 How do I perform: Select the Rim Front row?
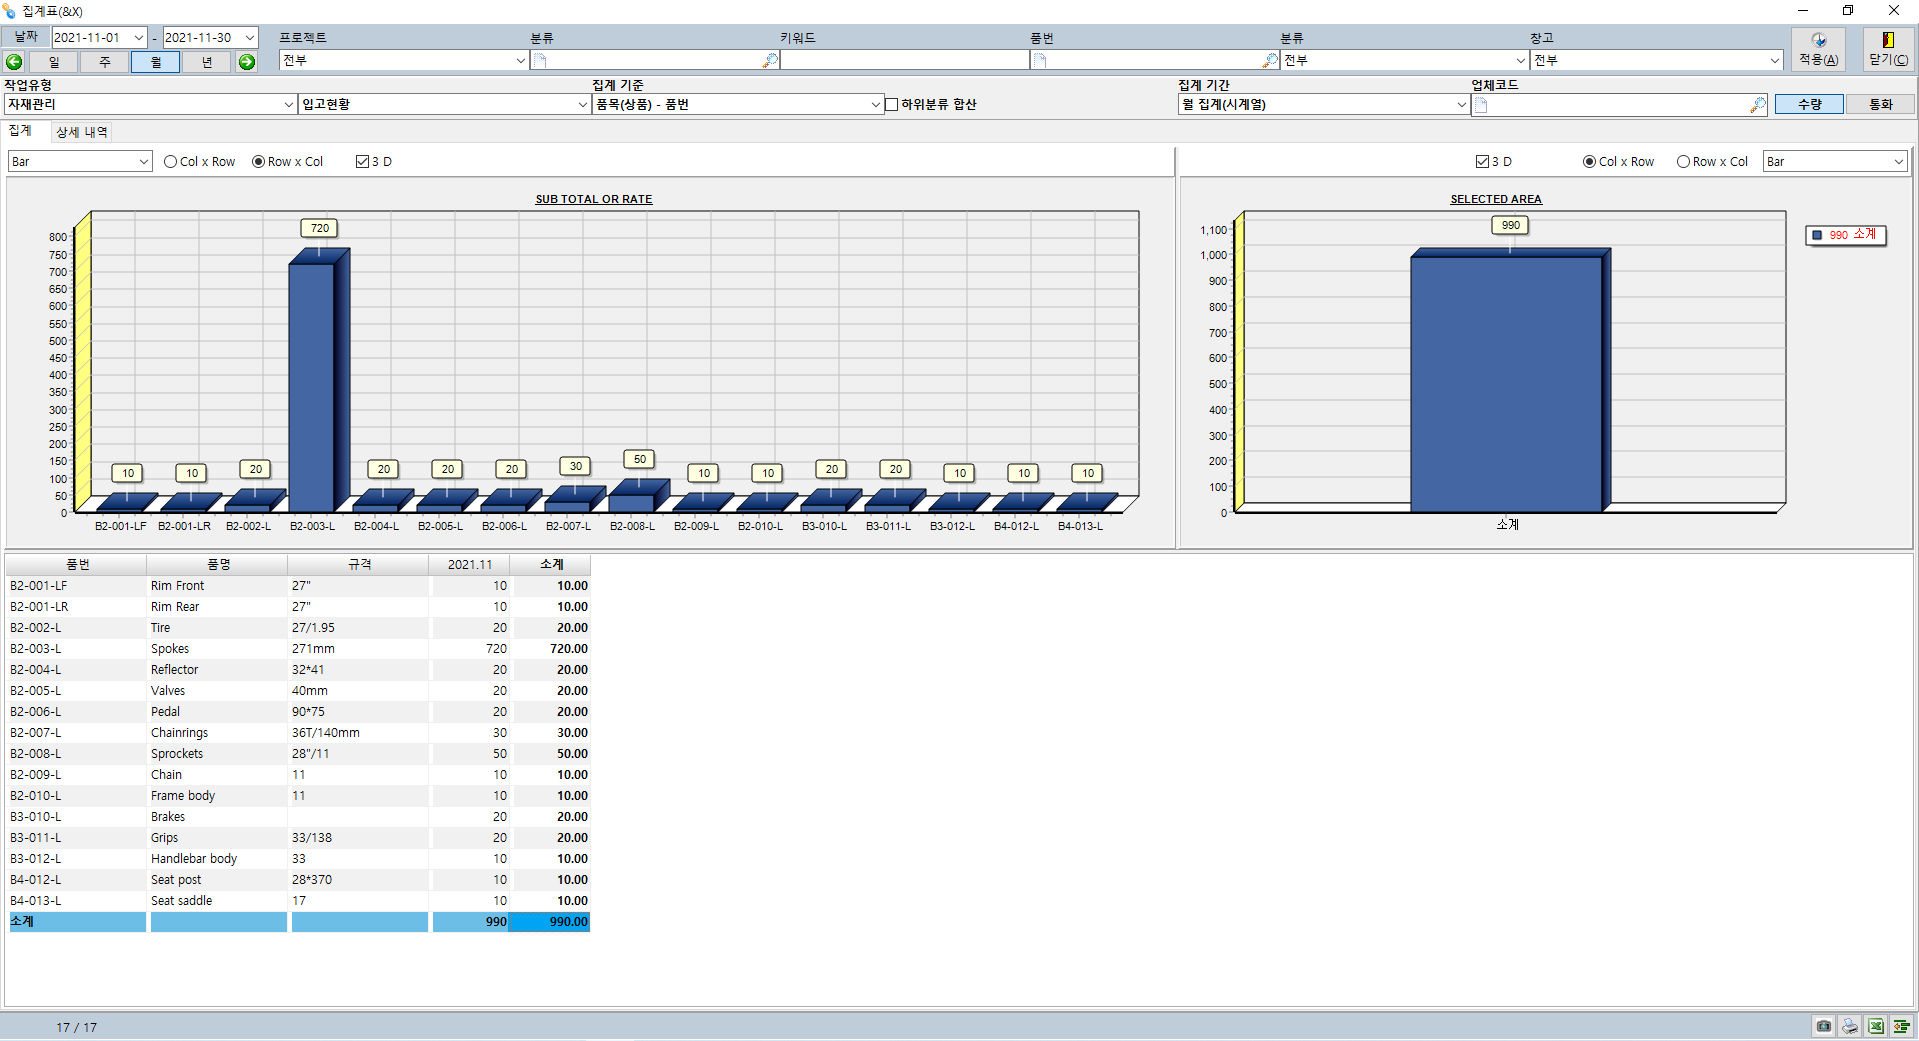click(298, 586)
